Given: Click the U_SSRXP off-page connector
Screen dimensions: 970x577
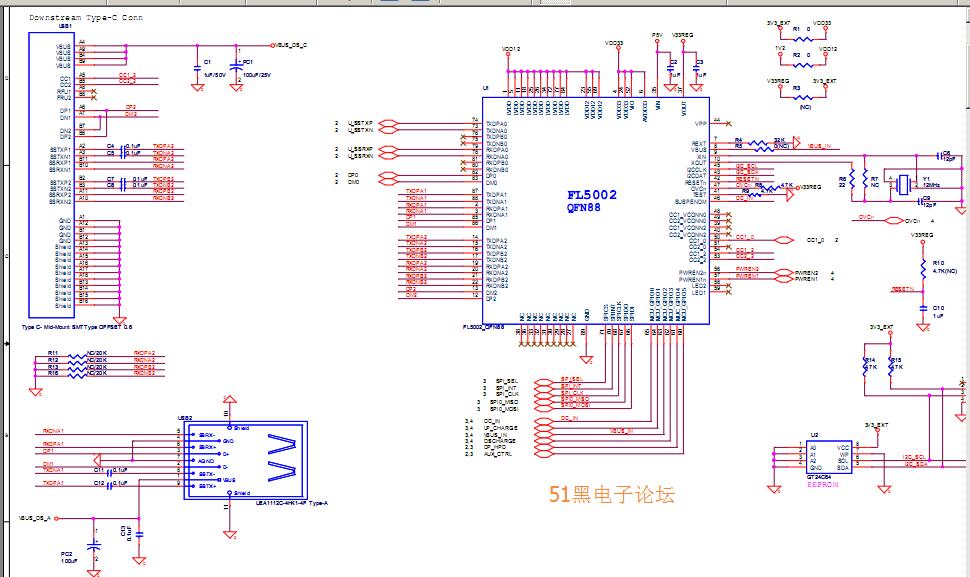Looking at the screenshot, I should 387,149.
